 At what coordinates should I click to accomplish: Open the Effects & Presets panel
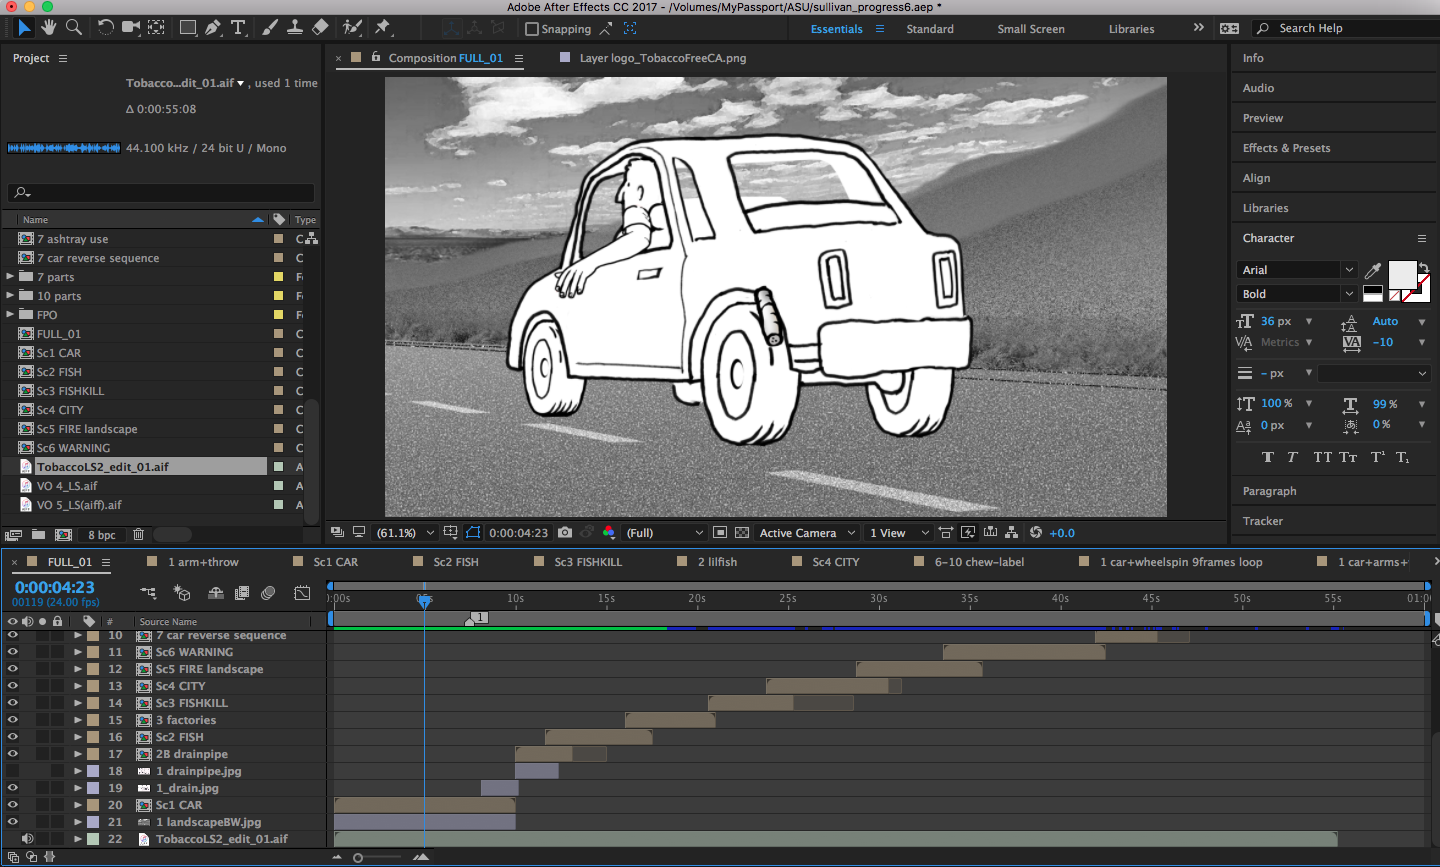pyautogui.click(x=1286, y=148)
